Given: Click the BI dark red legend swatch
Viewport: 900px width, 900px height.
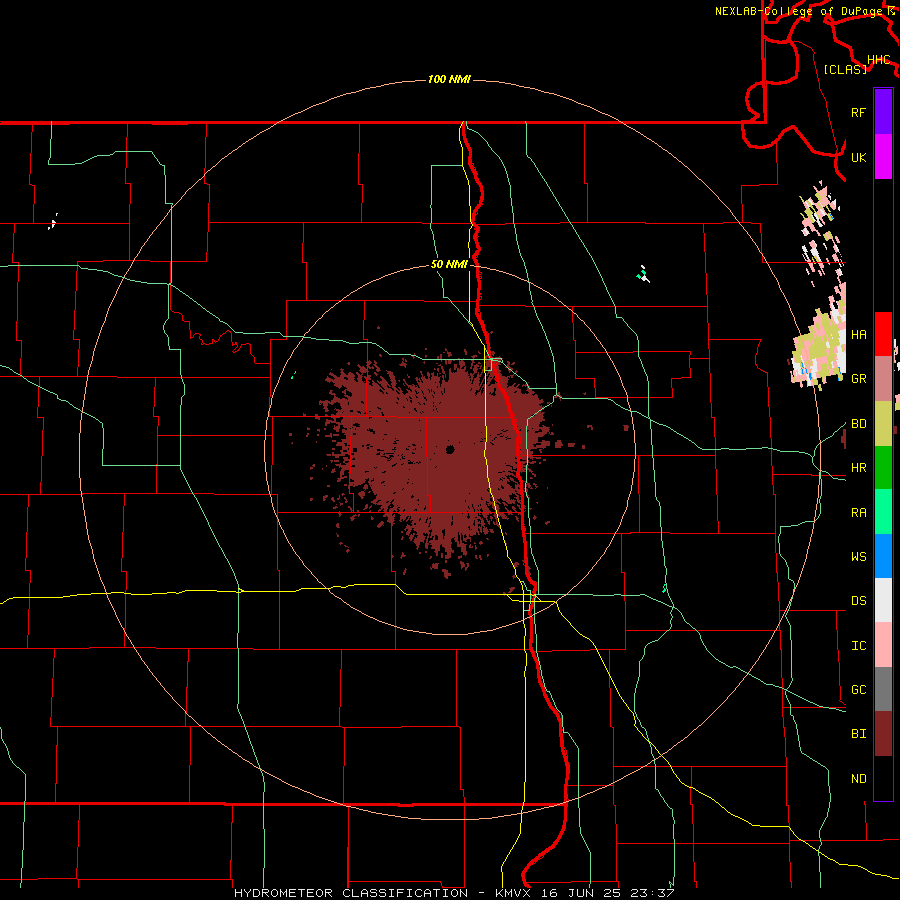Looking at the screenshot, I should (x=883, y=734).
